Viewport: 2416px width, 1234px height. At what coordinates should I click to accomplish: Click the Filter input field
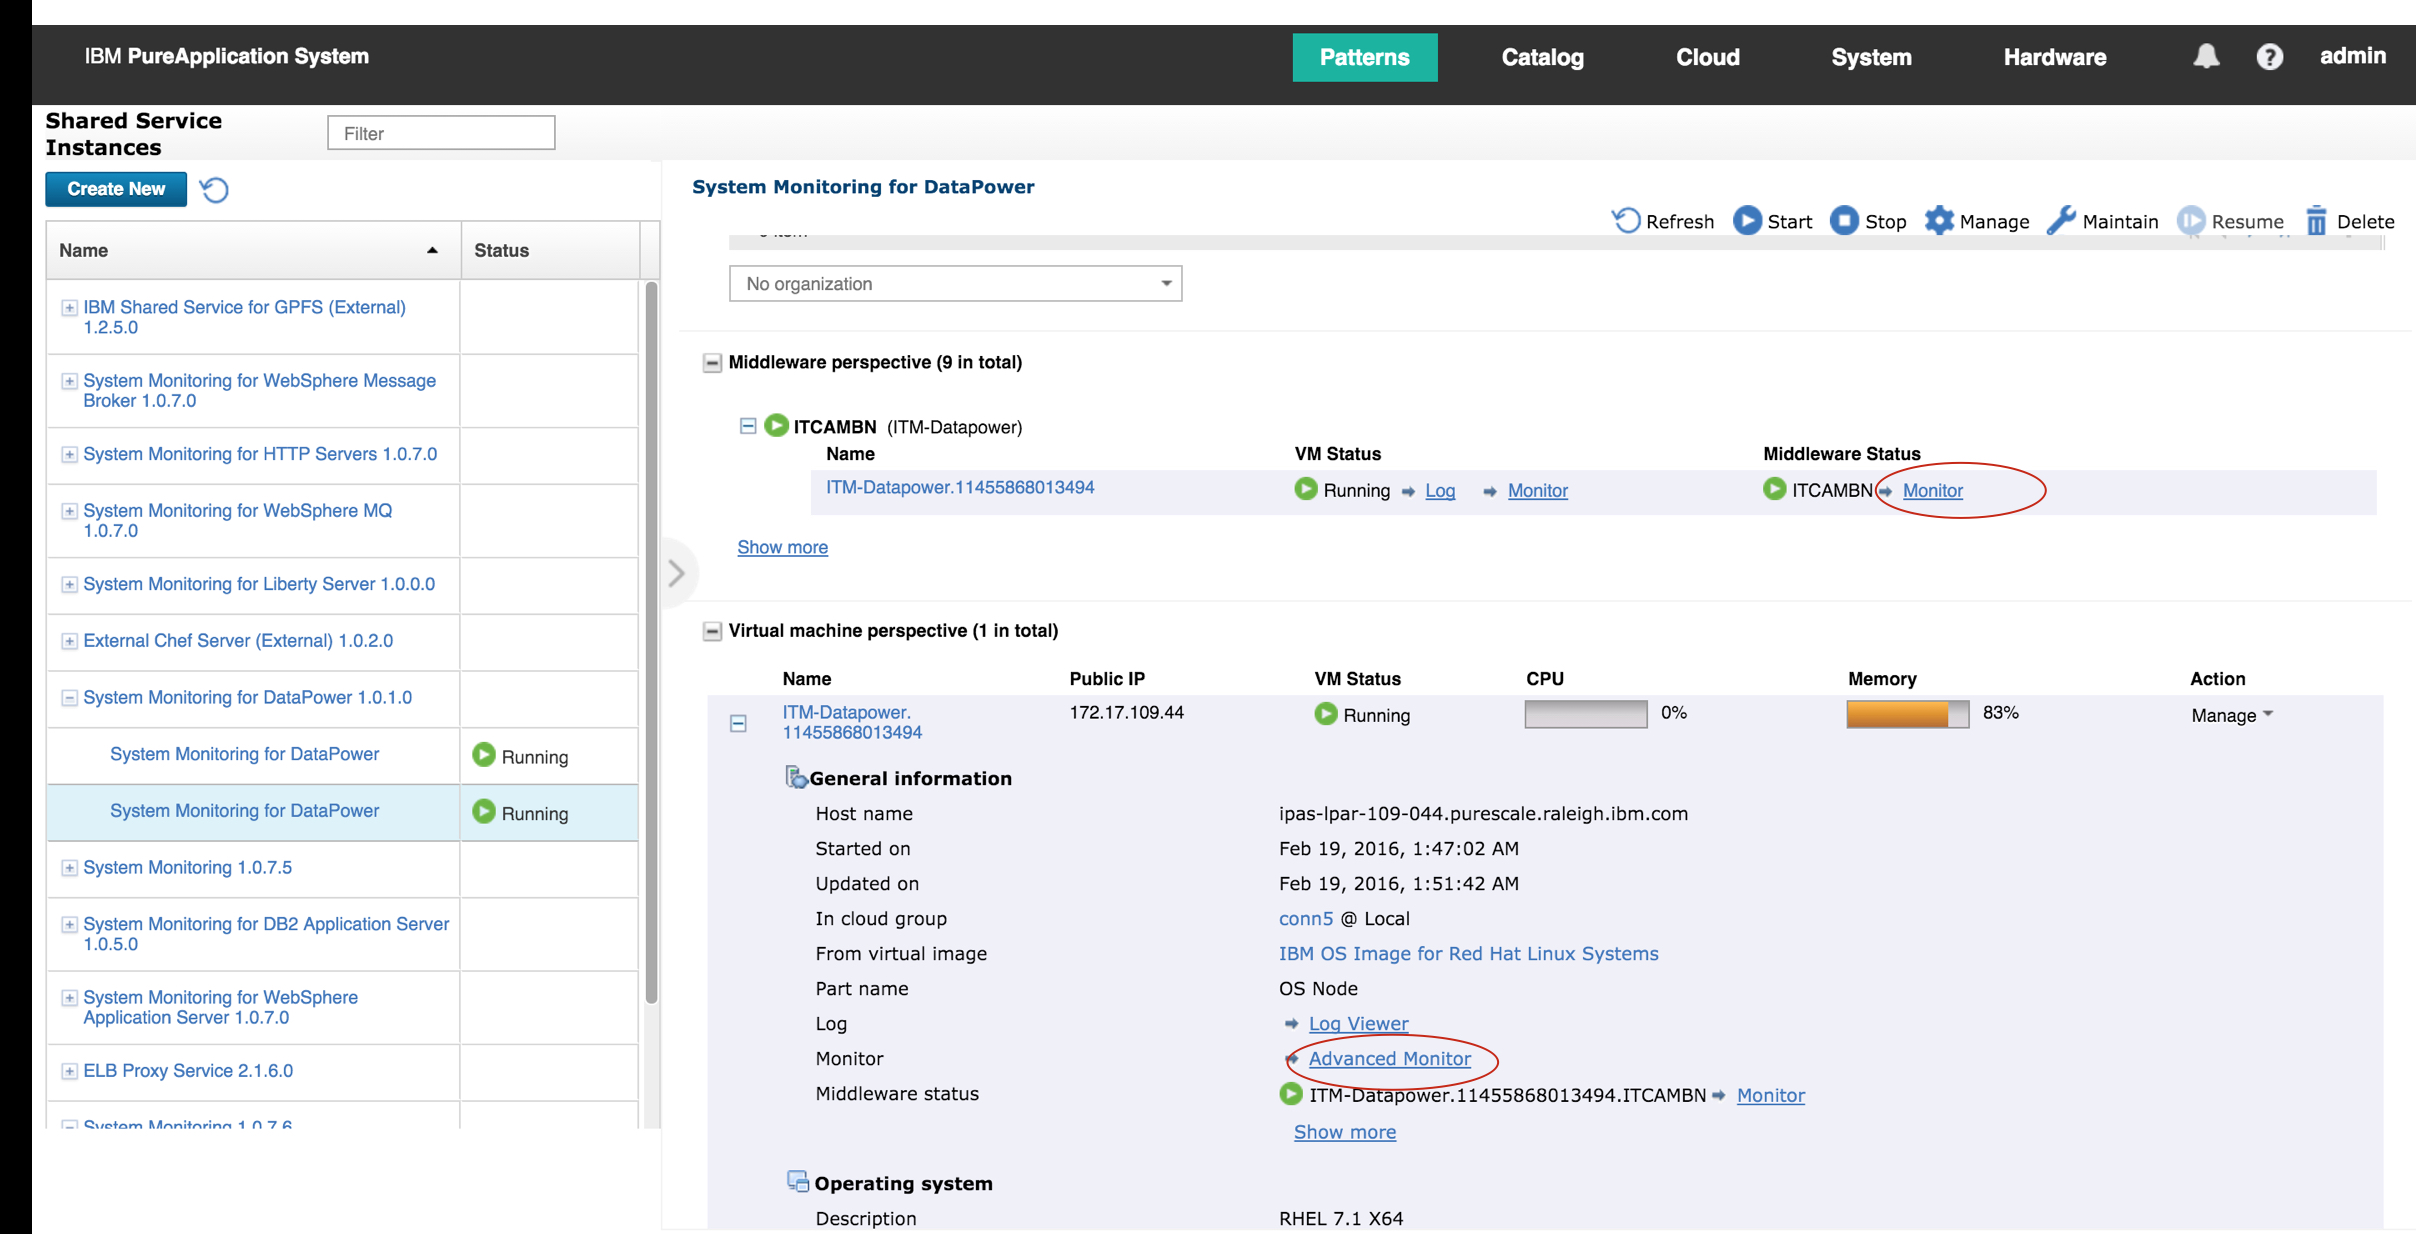(x=441, y=133)
